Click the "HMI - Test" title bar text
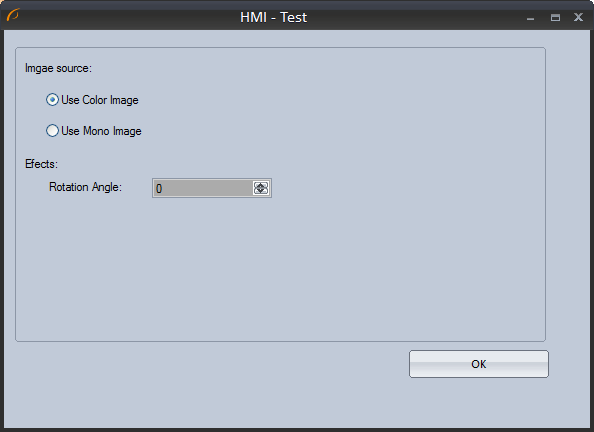594x432 pixels. (x=274, y=17)
